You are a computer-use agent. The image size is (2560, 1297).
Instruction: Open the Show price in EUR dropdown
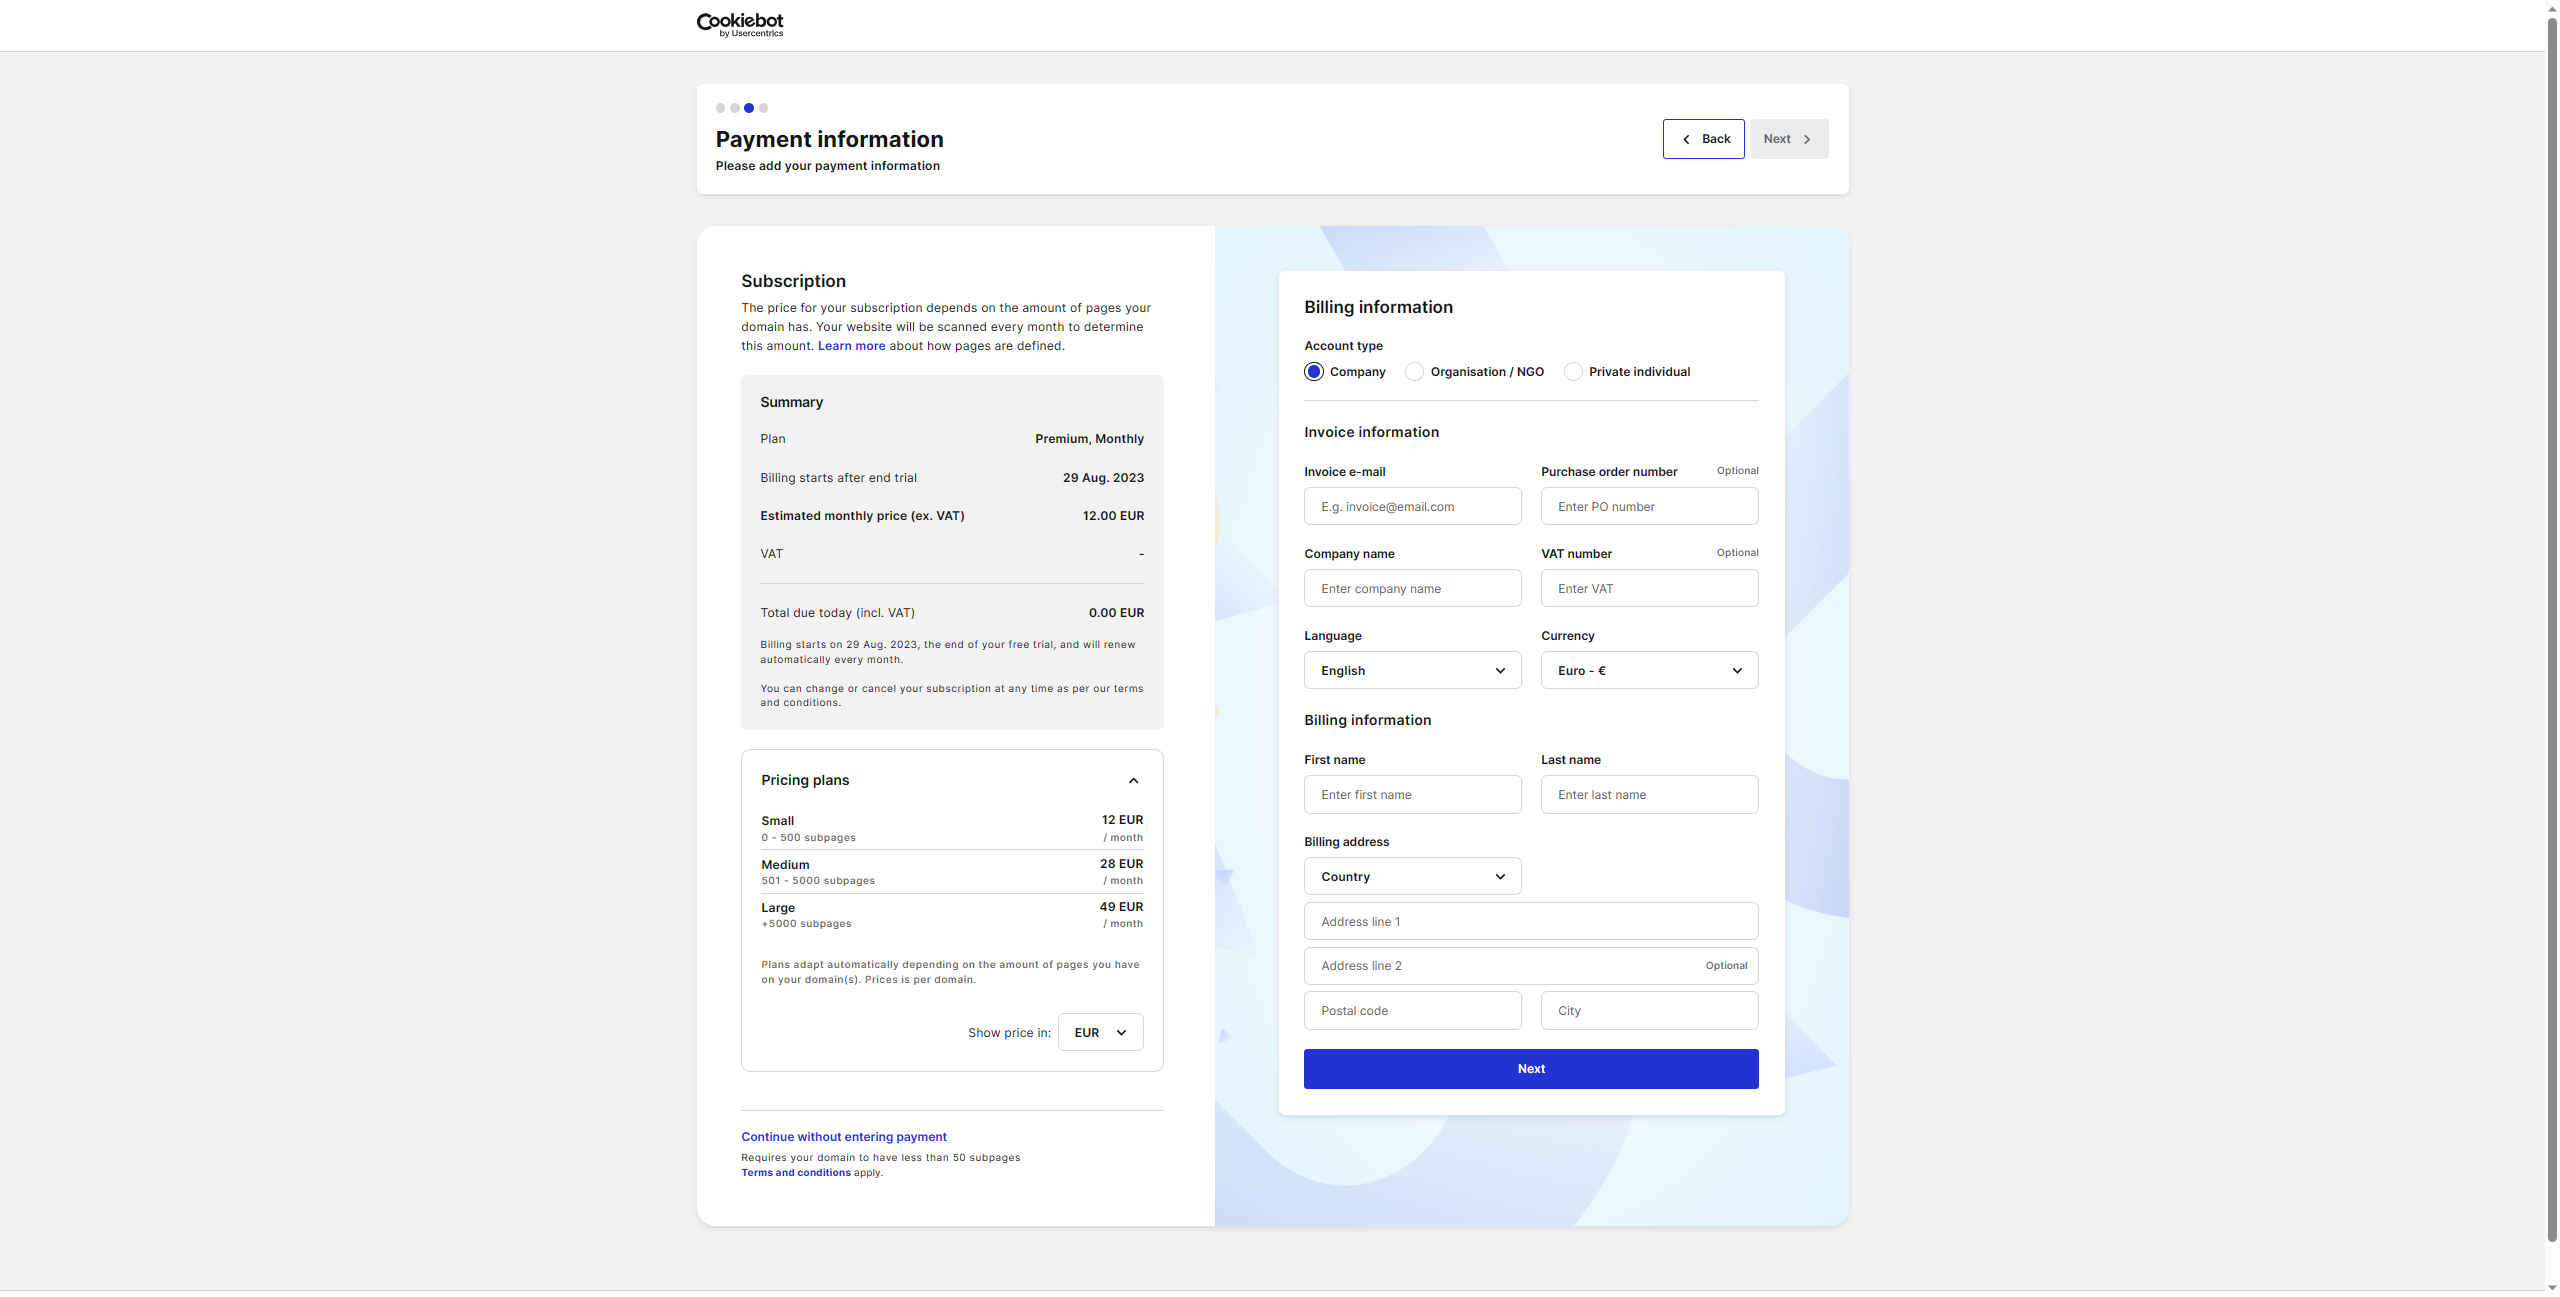click(1100, 1032)
